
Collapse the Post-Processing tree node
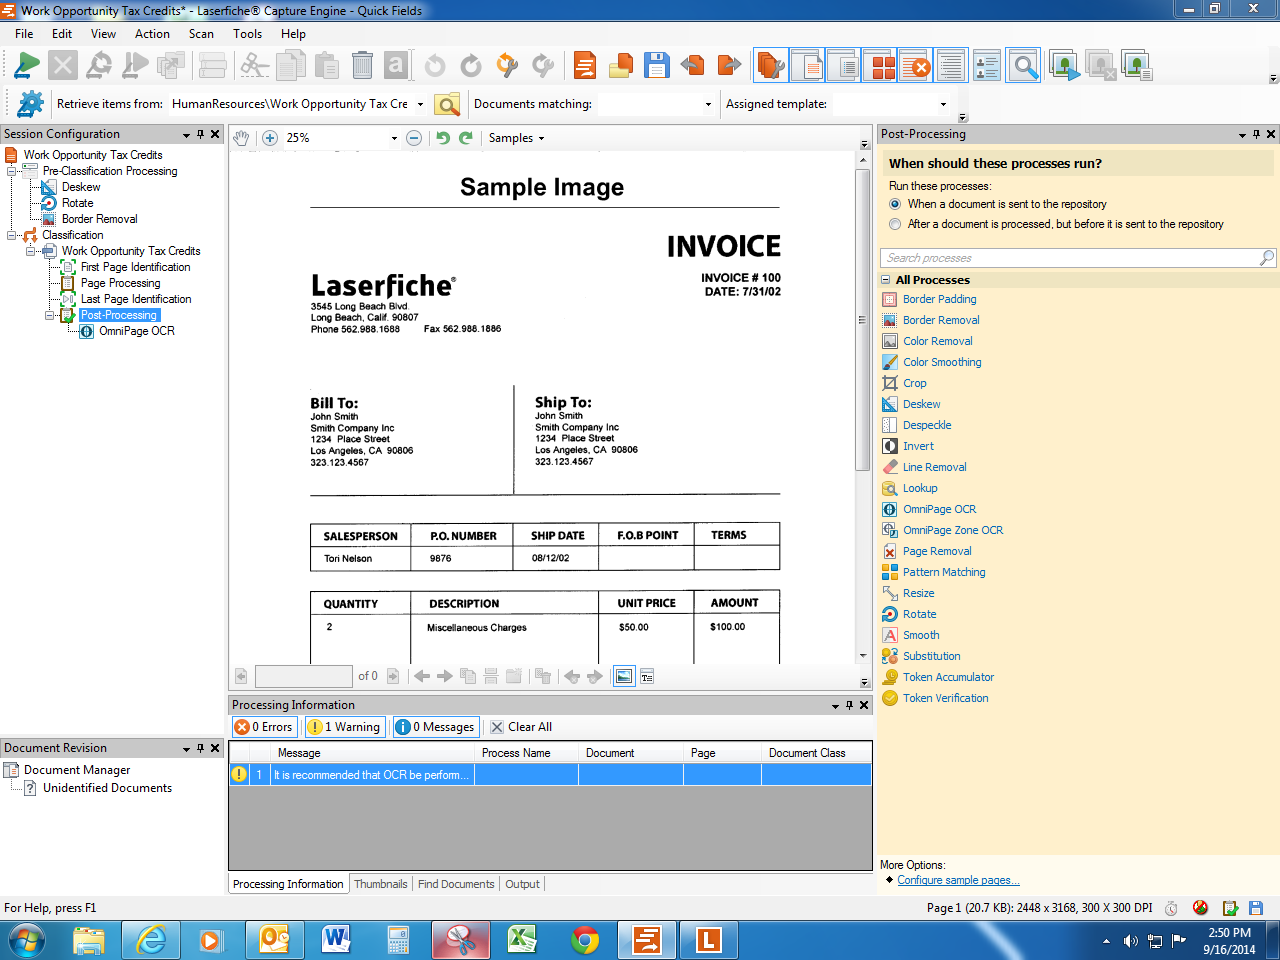[x=50, y=315]
